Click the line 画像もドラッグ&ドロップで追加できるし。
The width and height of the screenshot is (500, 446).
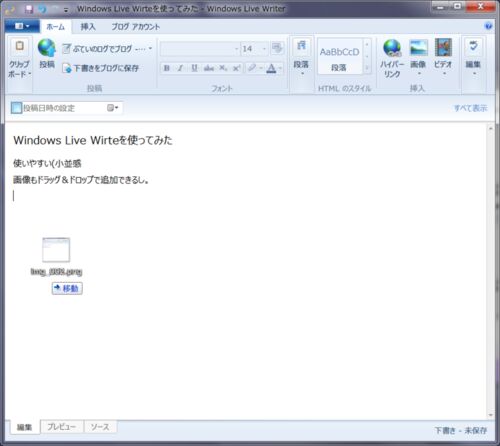(x=81, y=180)
